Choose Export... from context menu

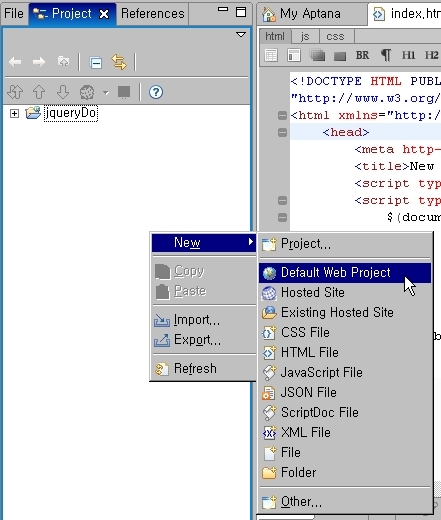[204, 340]
